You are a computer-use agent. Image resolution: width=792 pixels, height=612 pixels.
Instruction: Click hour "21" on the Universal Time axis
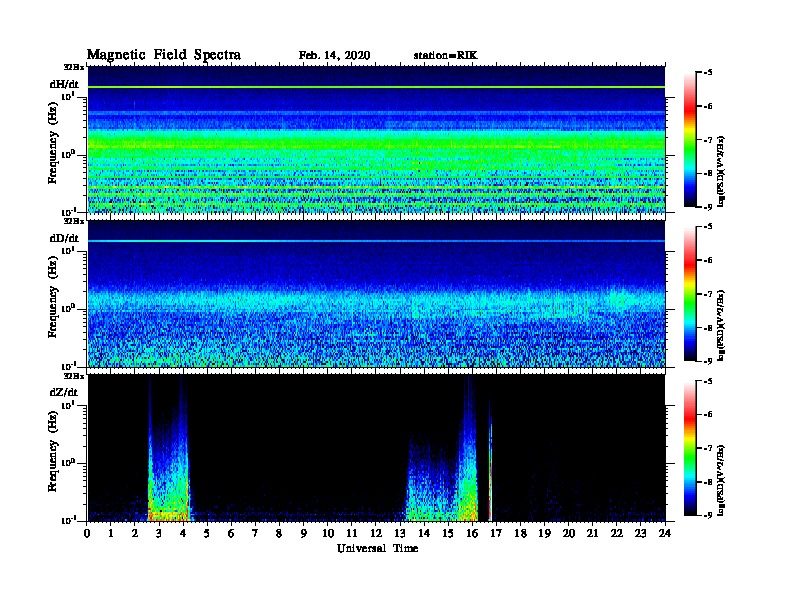pos(592,534)
